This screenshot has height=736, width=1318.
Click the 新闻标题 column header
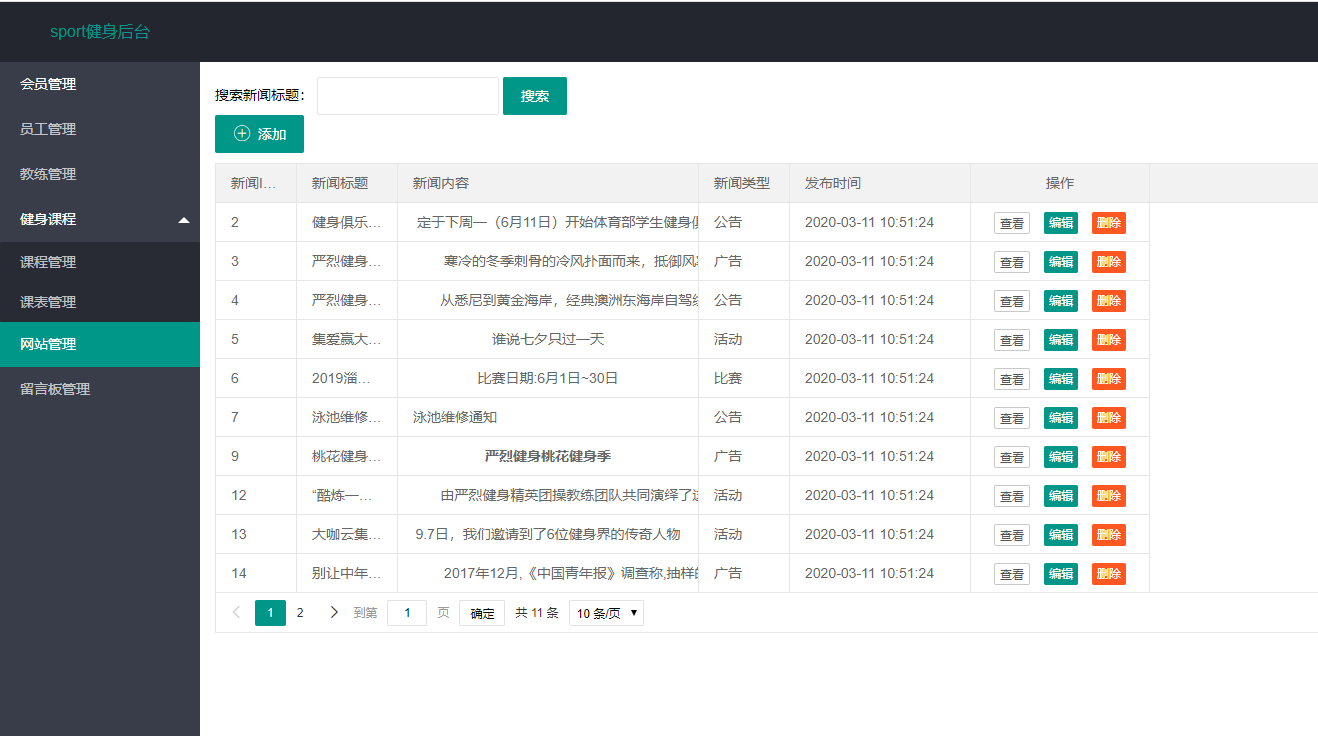click(x=347, y=183)
